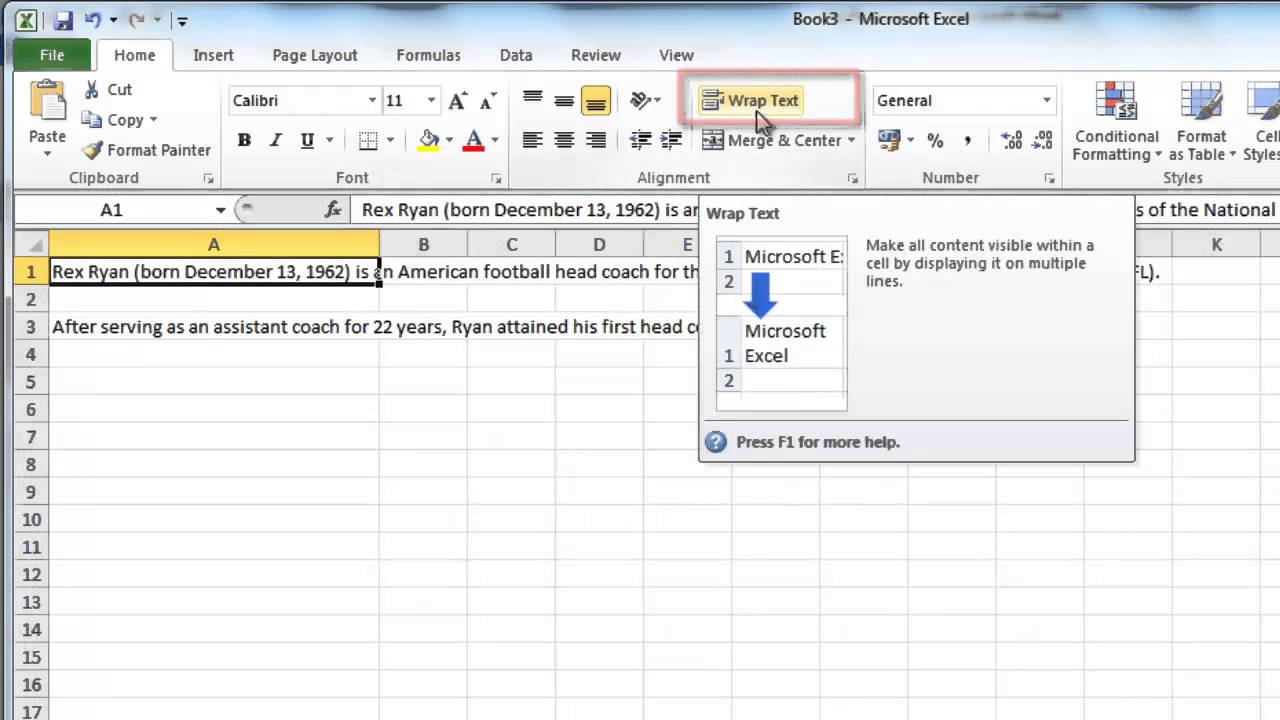Open the File tab
The image size is (1280, 720).
[x=52, y=55]
